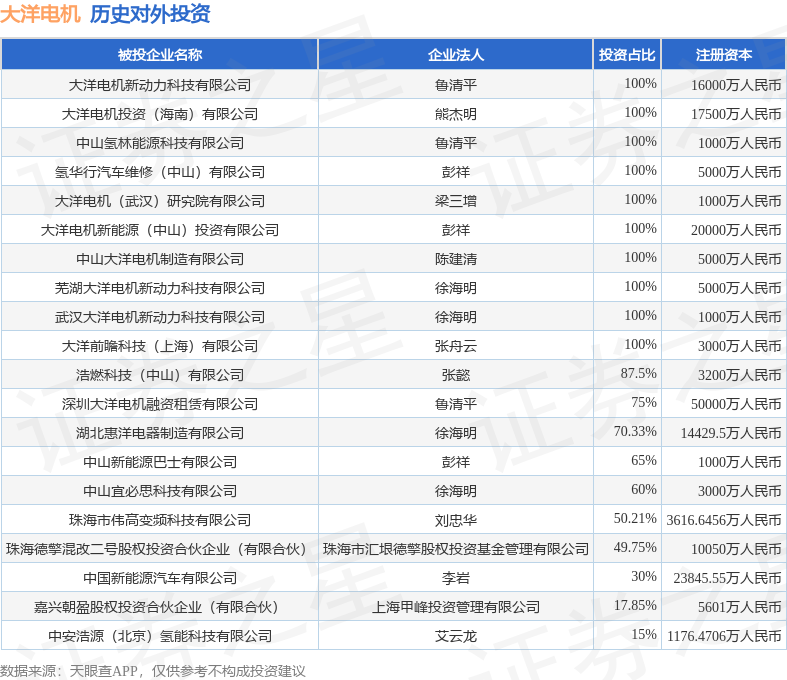The image size is (787, 680).
Task: Click 17500万人民币 registered capital
Action: 736,114
